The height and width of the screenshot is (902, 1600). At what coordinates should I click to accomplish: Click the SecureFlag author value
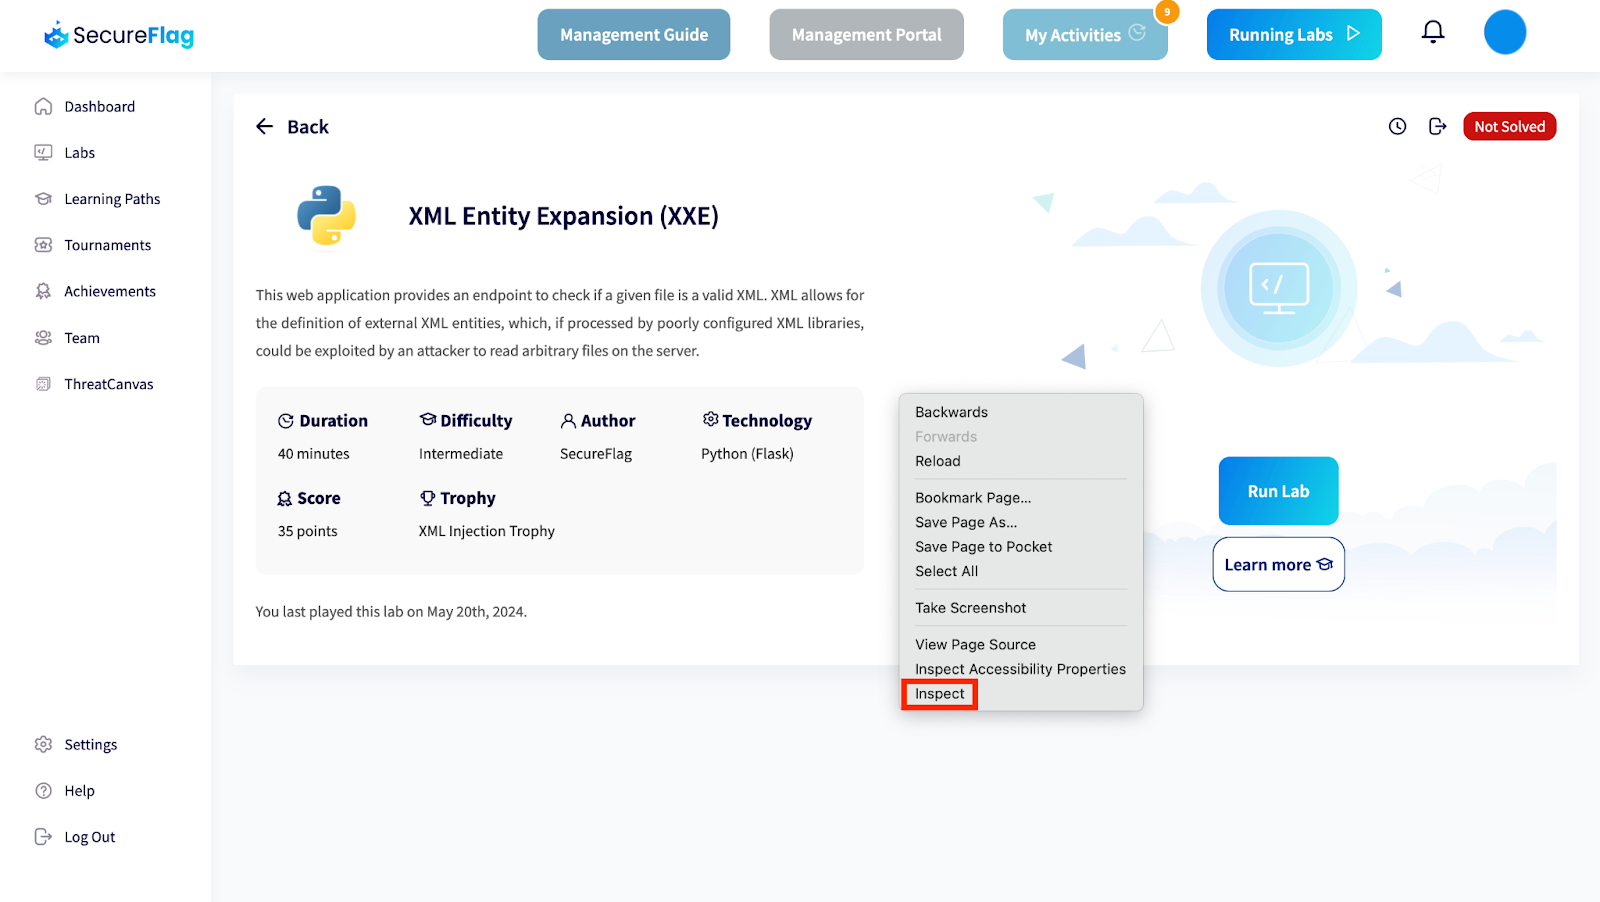point(596,454)
